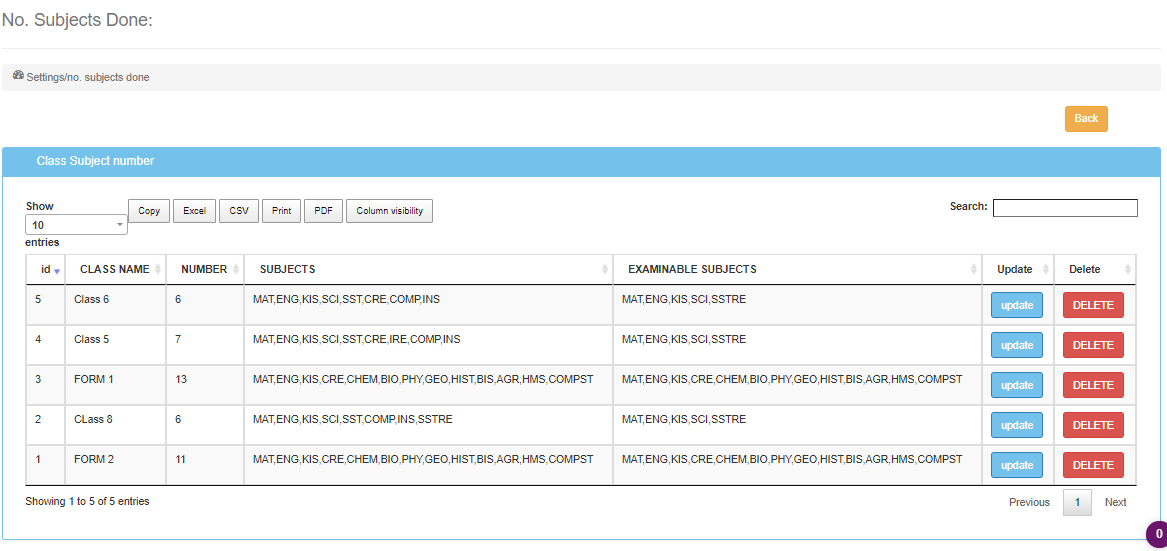Sort by NUMBER column header
The width and height of the screenshot is (1167, 551).
click(204, 270)
